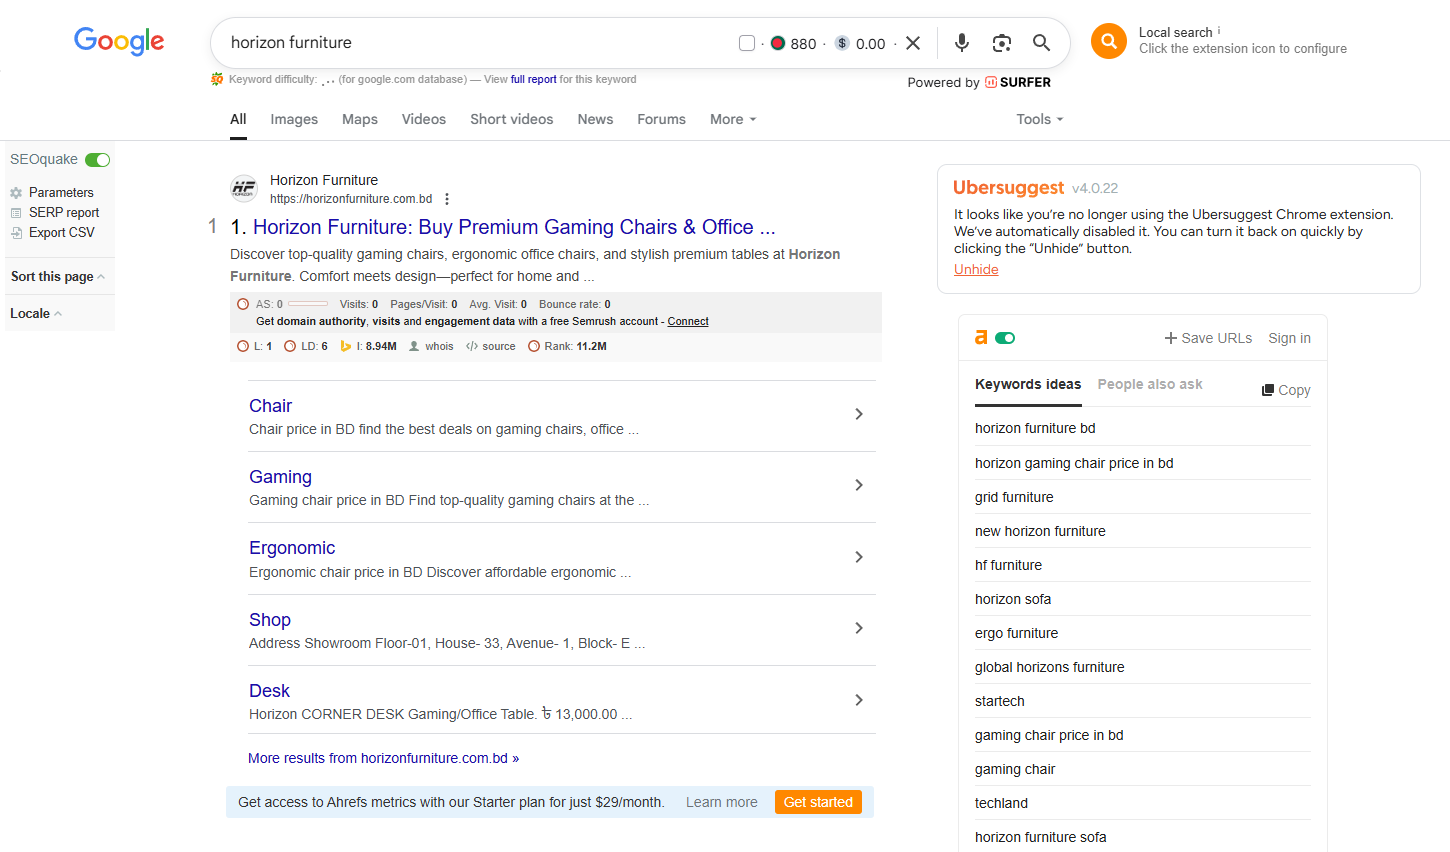Click the Copy keywords icon
The height and width of the screenshot is (852, 1450).
1268,390
